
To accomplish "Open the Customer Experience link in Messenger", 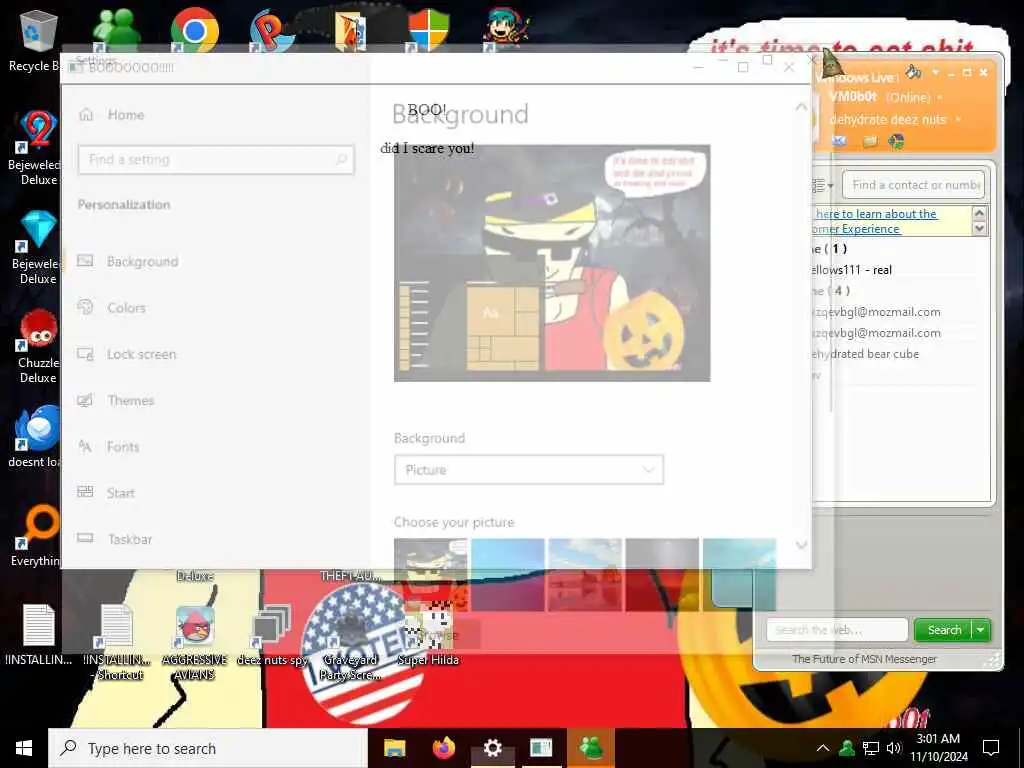I will 856,229.
